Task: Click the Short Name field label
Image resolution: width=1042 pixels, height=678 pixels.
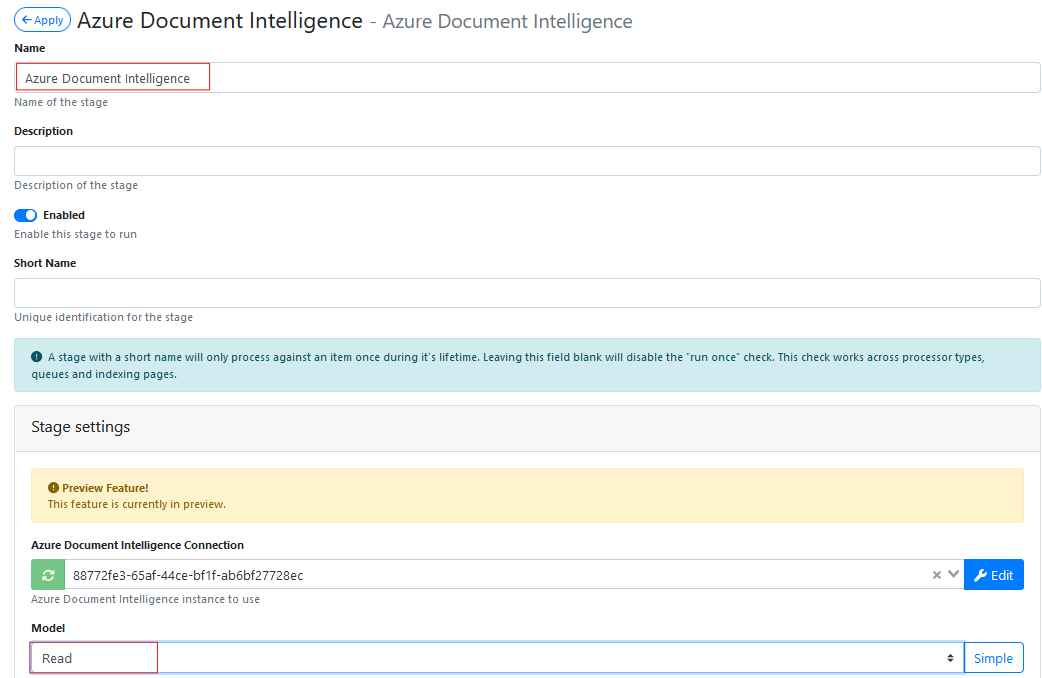Action: [45, 263]
